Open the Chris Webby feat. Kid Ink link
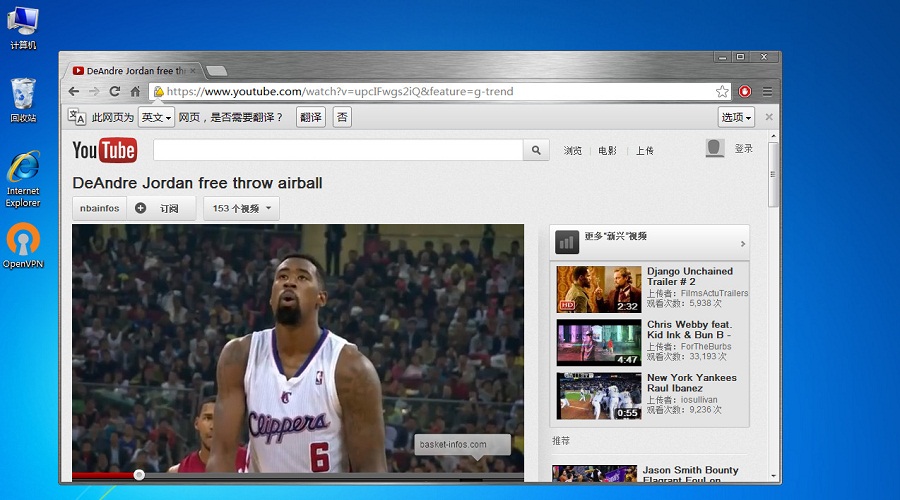900x500 pixels. point(689,330)
